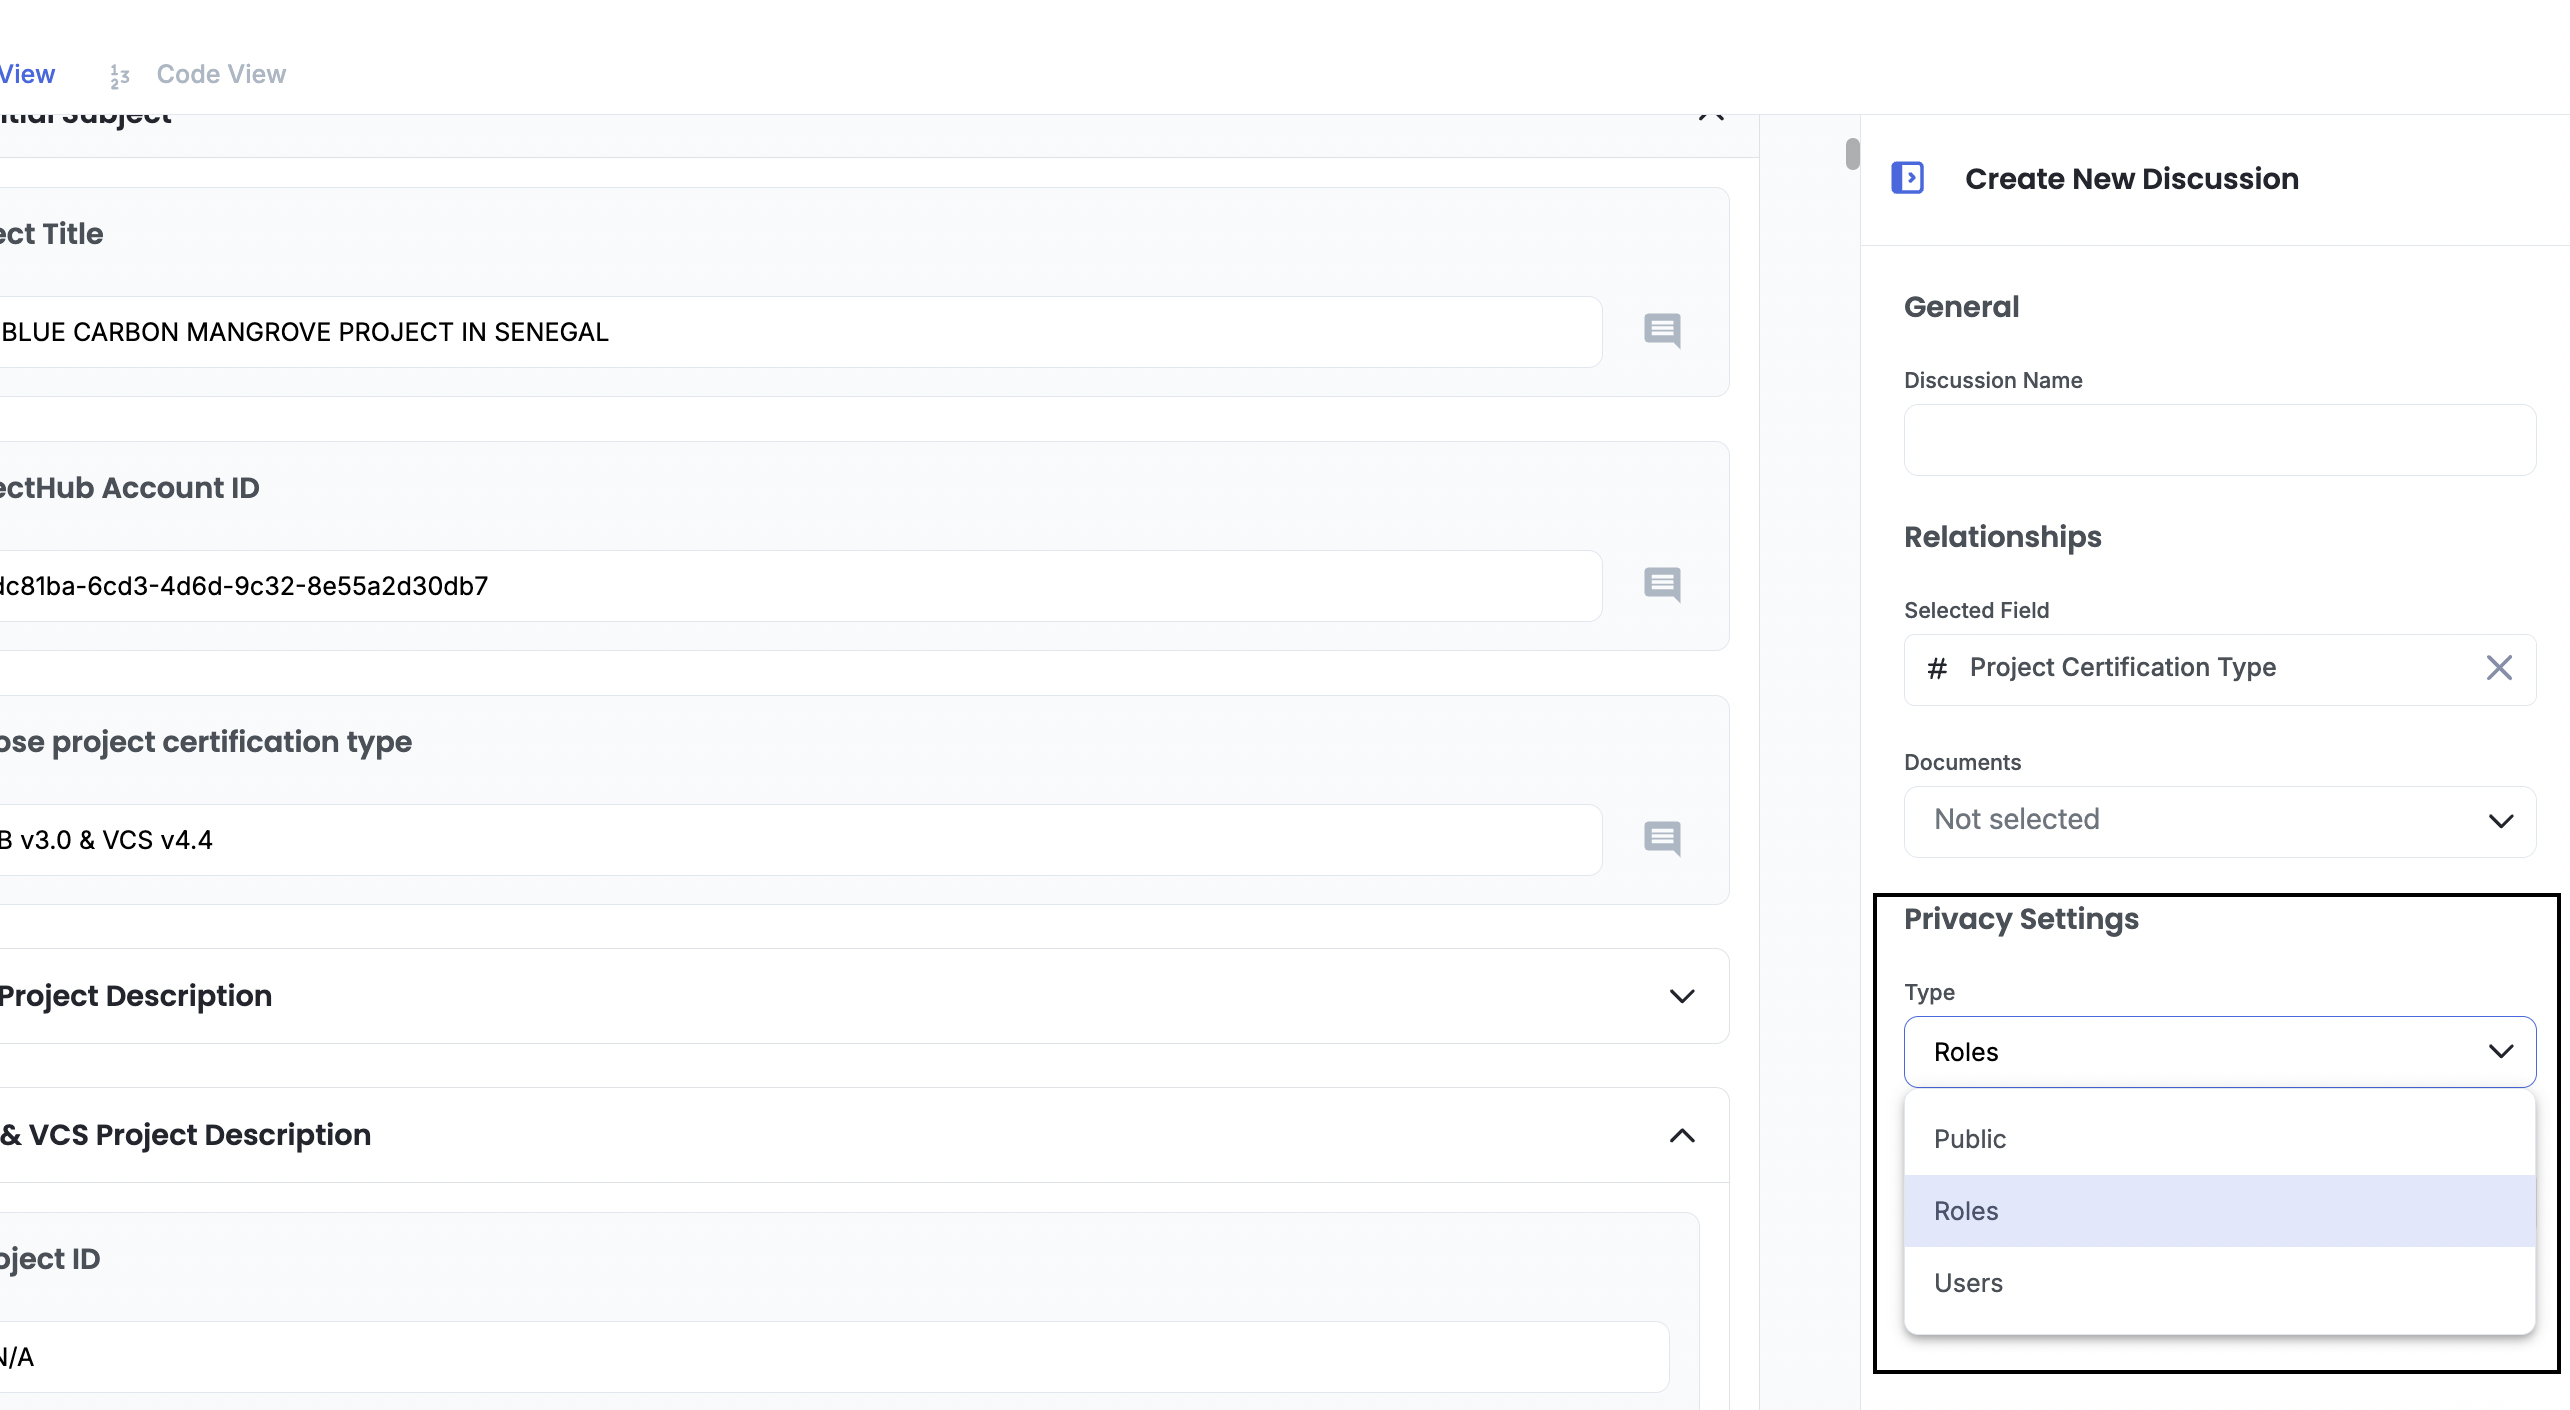Screen dimensions: 2570x1410
Task: Click the Code View numbered list icon
Action: (x=120, y=75)
